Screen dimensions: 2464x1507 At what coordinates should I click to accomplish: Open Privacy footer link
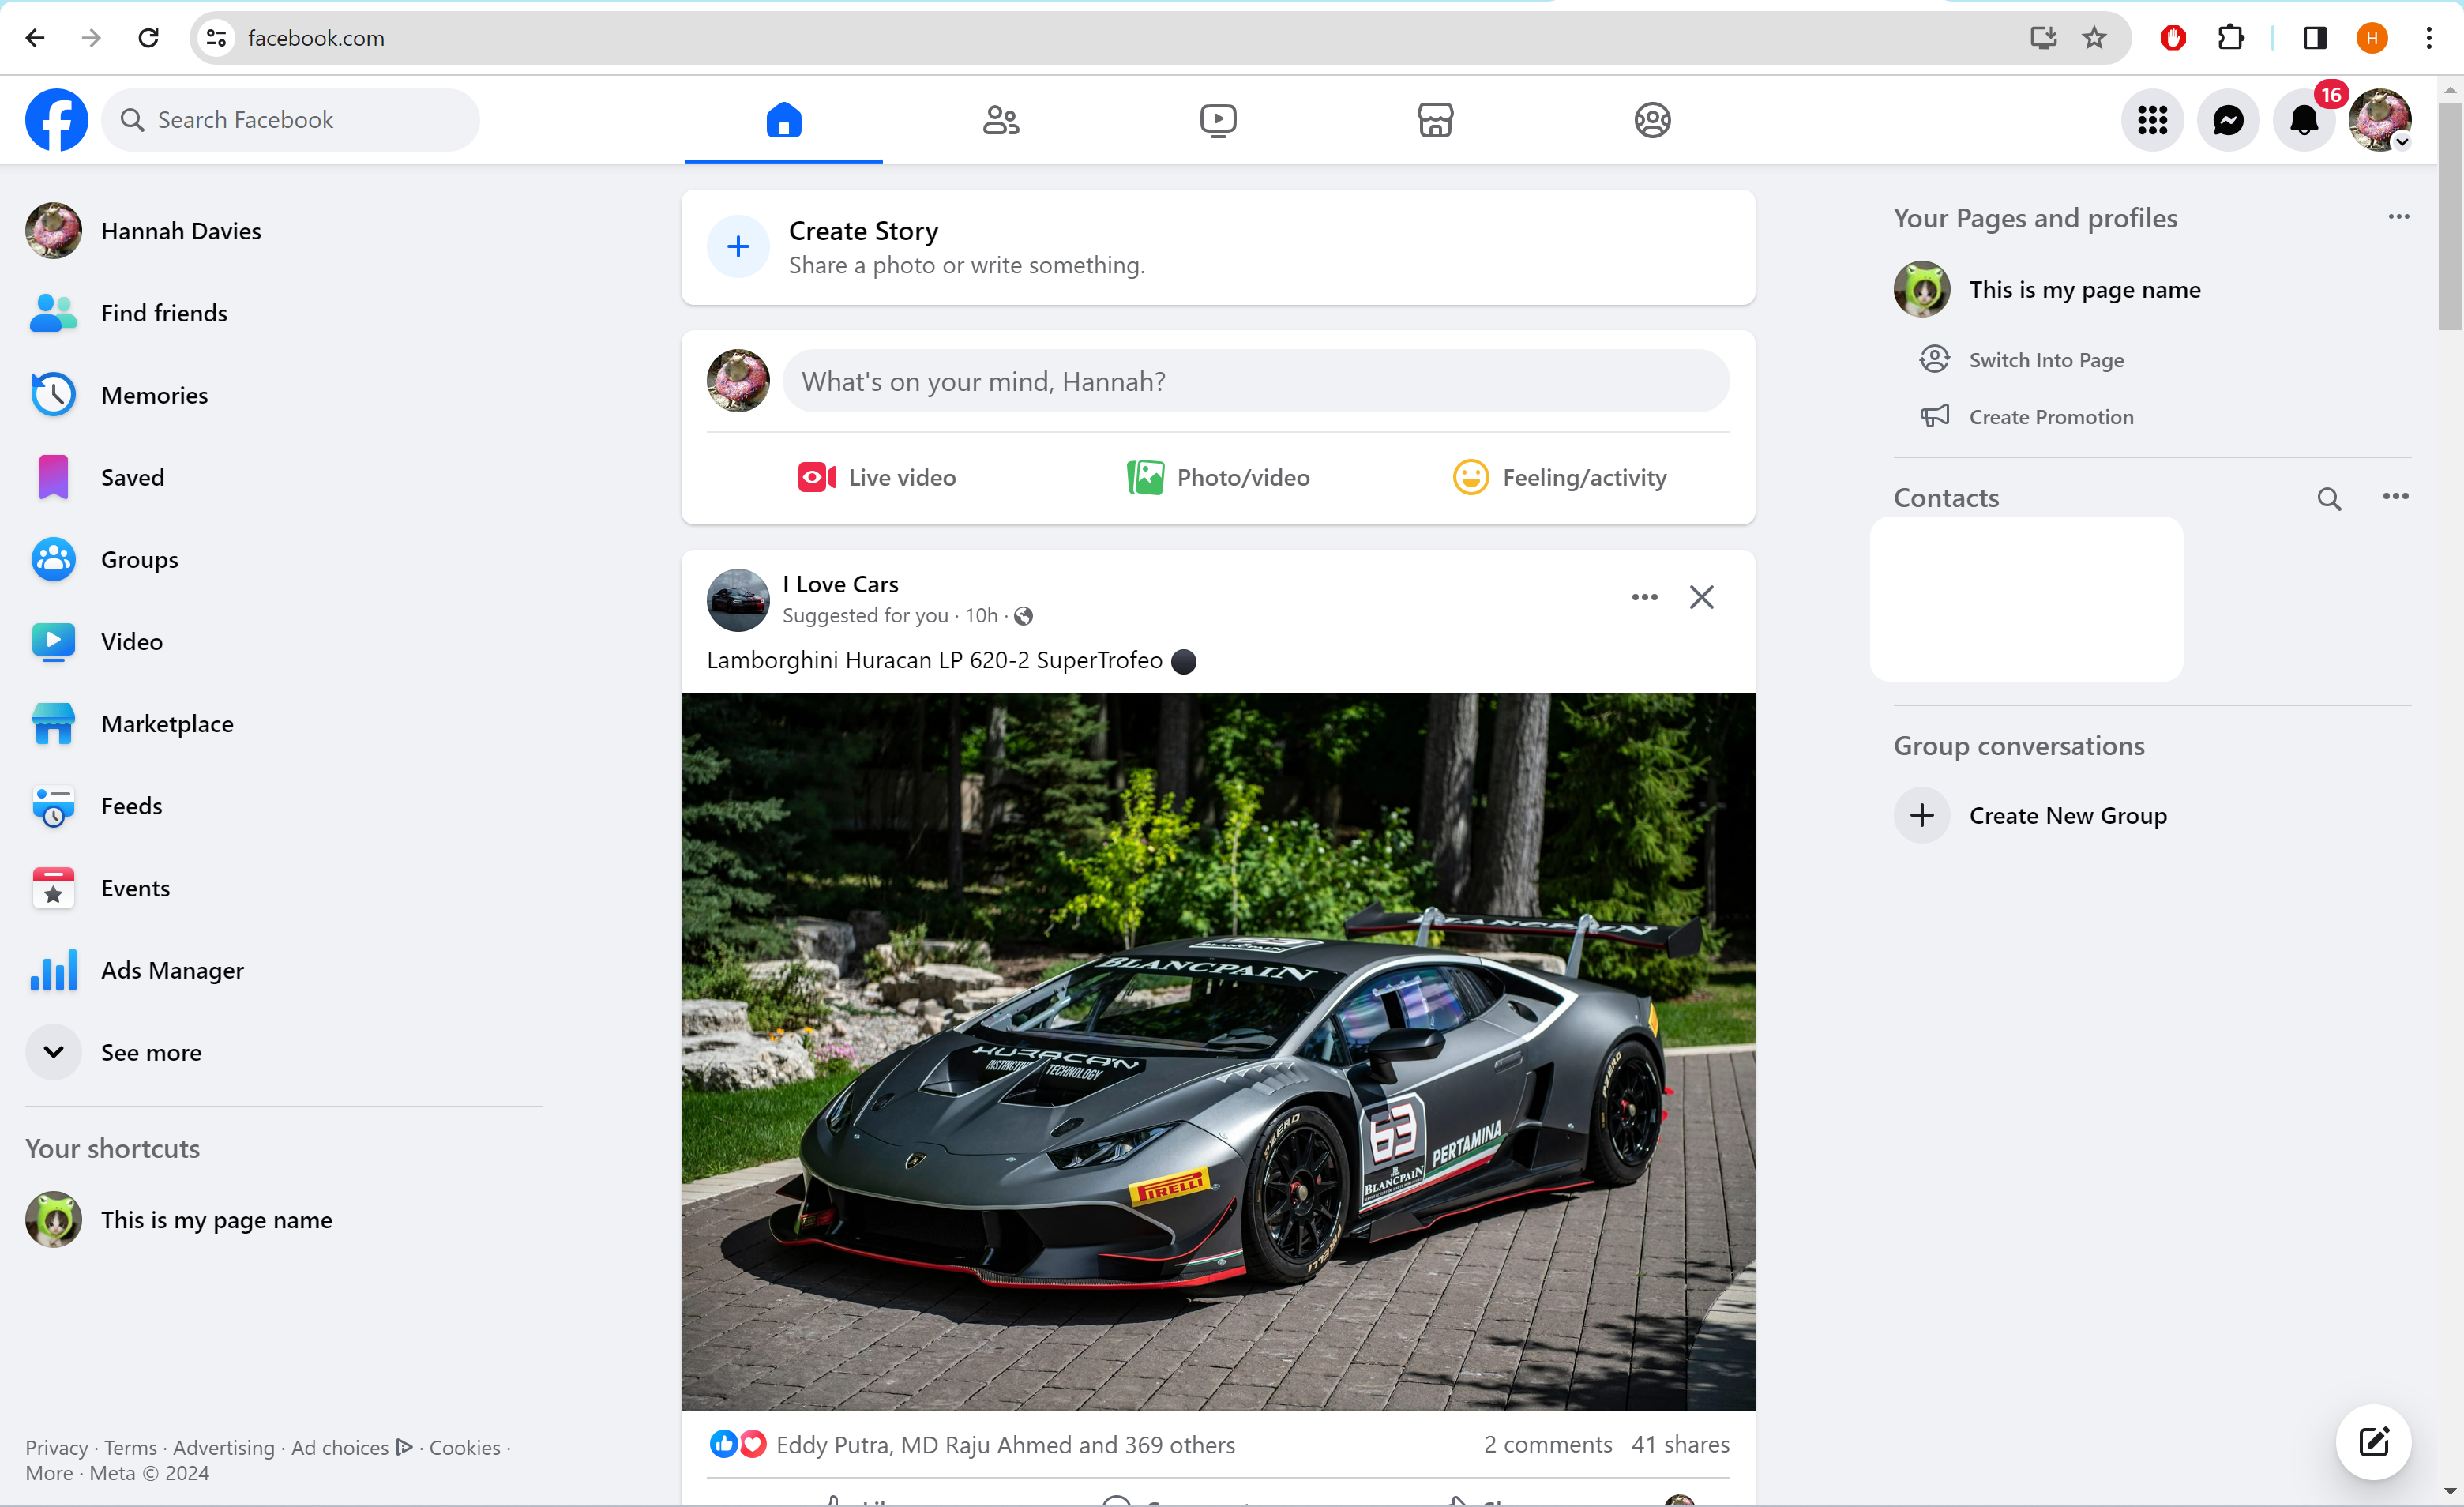[x=56, y=1447]
